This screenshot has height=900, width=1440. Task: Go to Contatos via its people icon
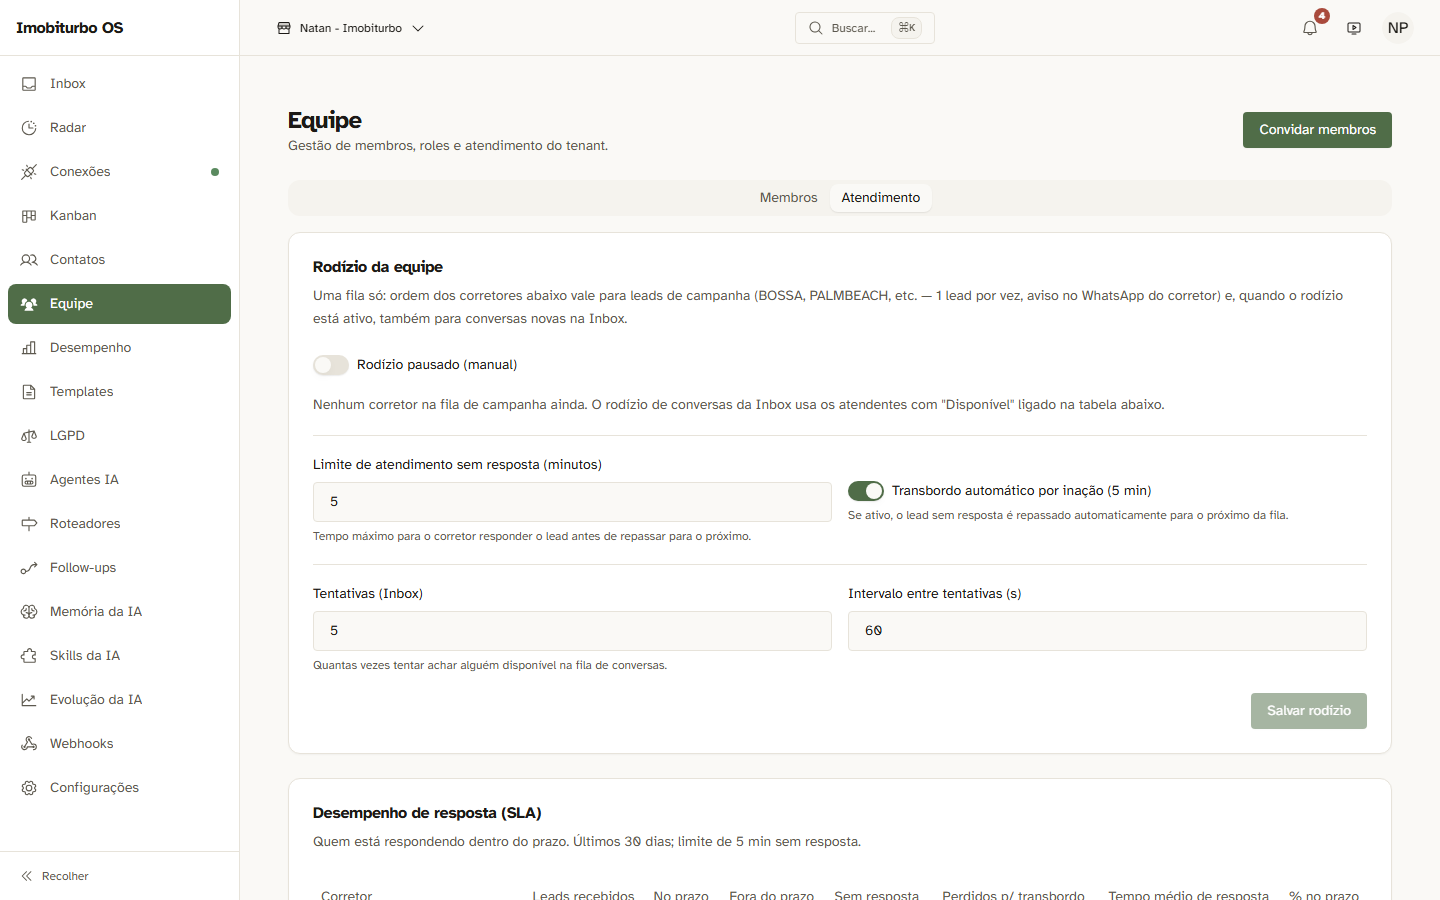click(29, 260)
